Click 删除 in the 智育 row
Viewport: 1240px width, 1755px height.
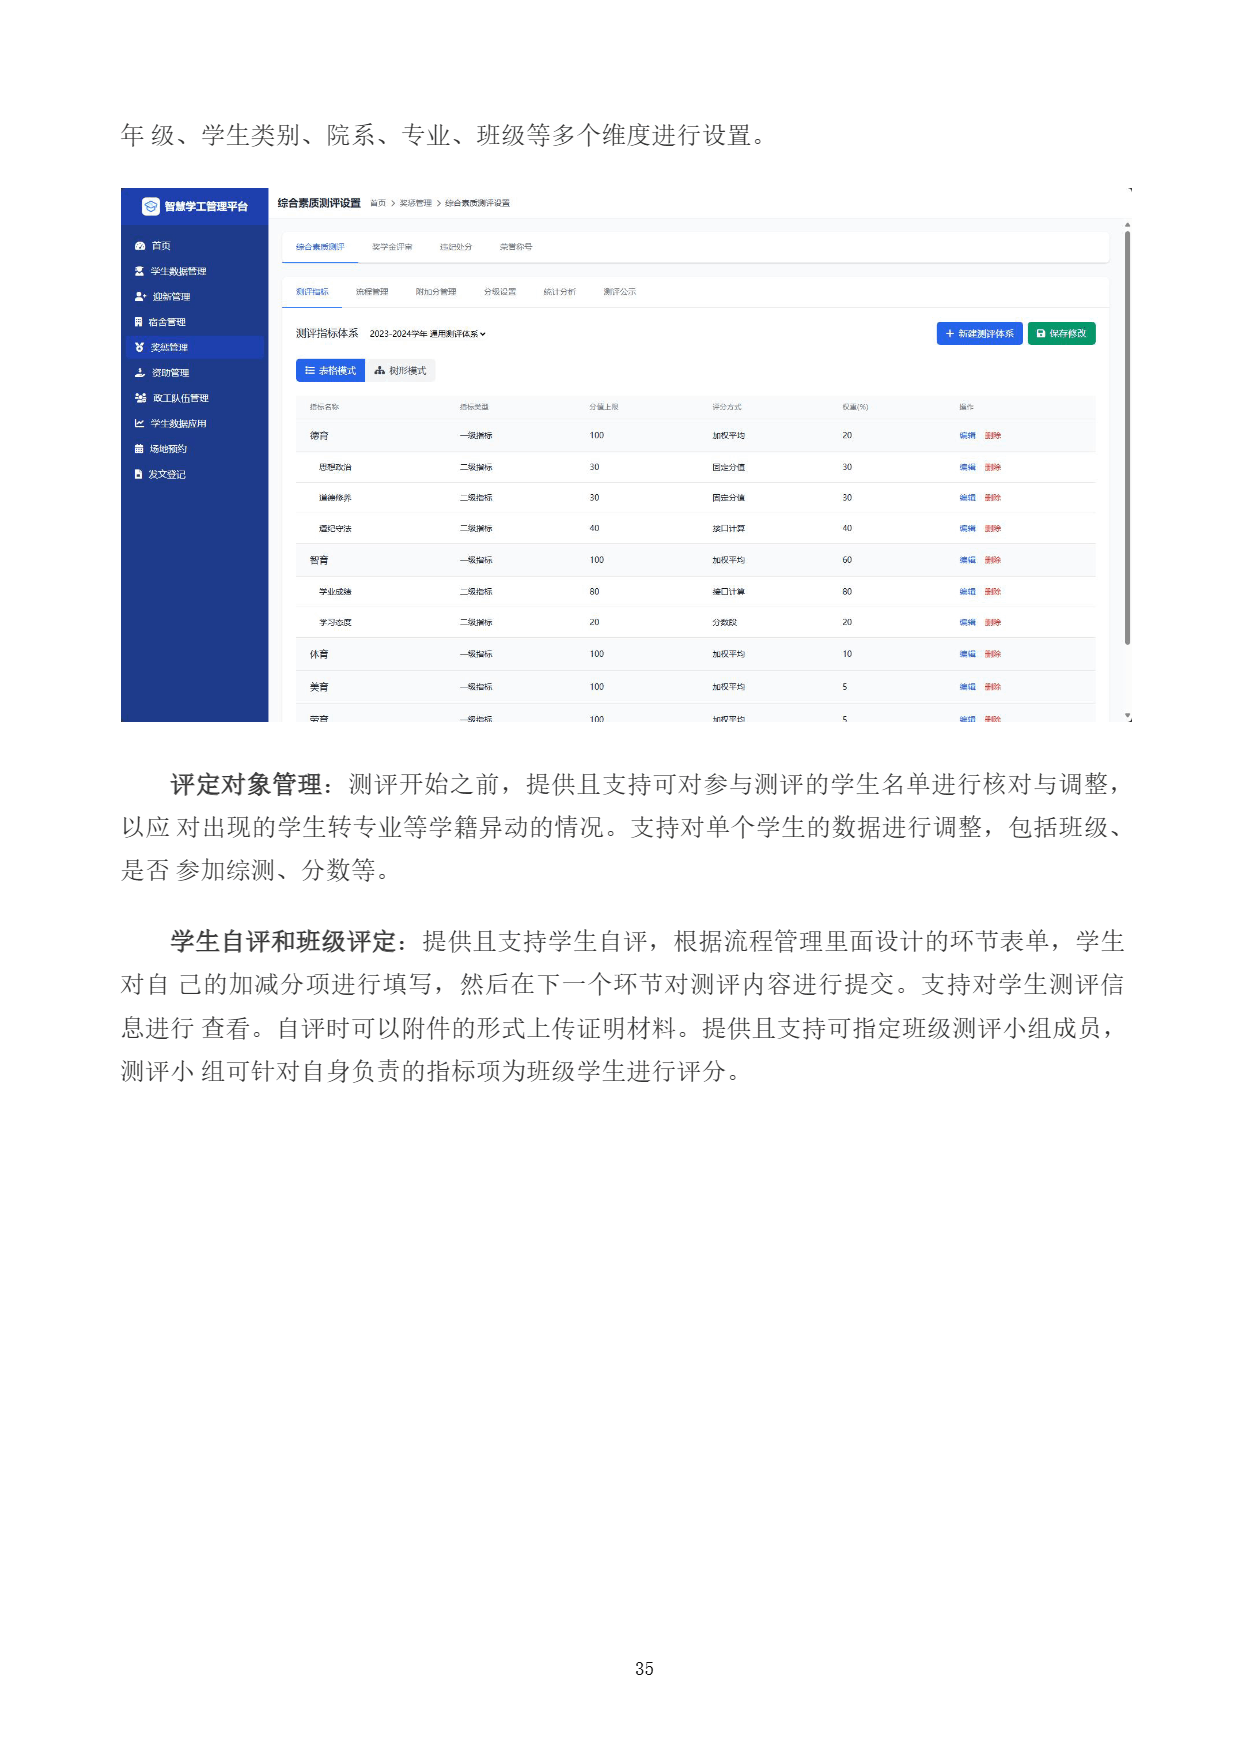[x=993, y=560]
